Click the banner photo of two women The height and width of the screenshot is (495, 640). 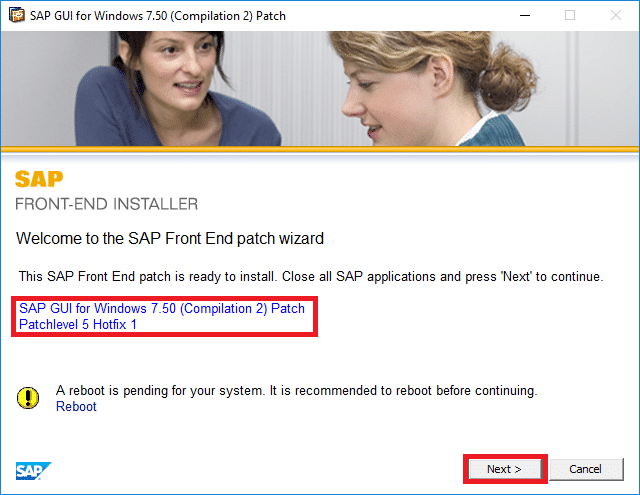(x=320, y=89)
